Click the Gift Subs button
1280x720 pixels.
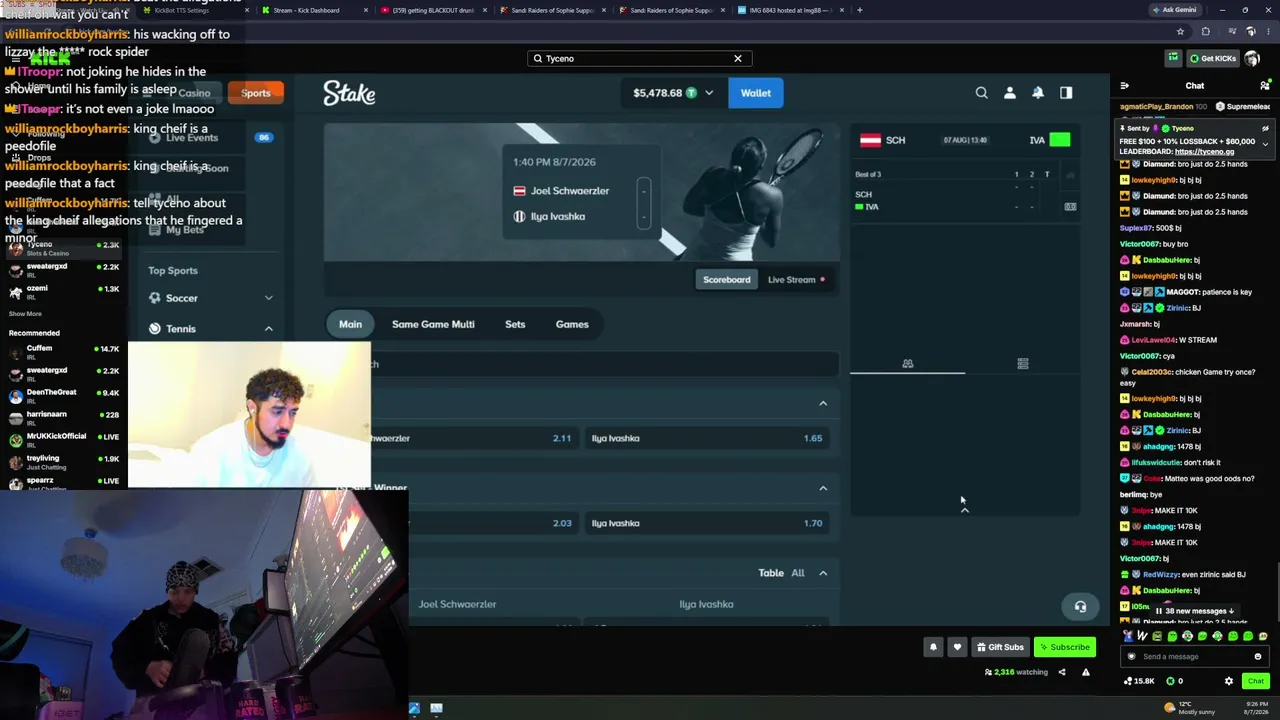tap(1000, 647)
